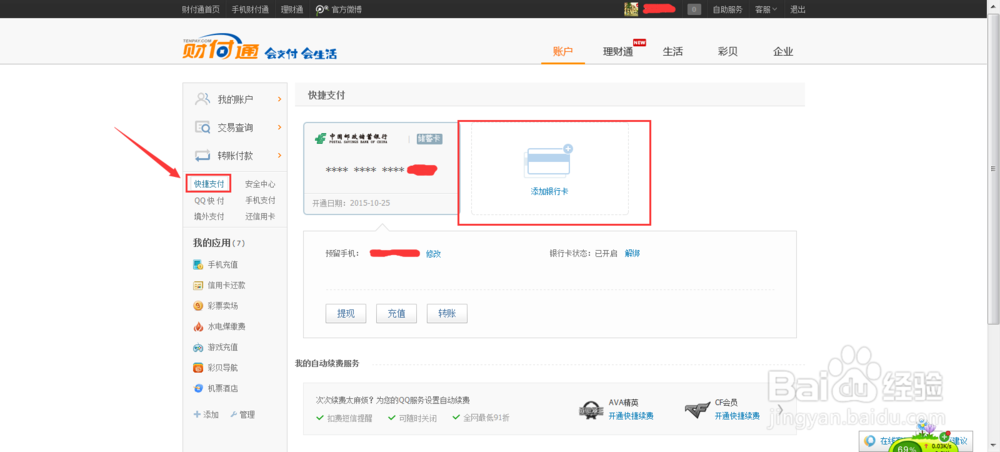The width and height of the screenshot is (1000, 452).
Task: Click the plus icon next to 添加
Action: (x=197, y=414)
